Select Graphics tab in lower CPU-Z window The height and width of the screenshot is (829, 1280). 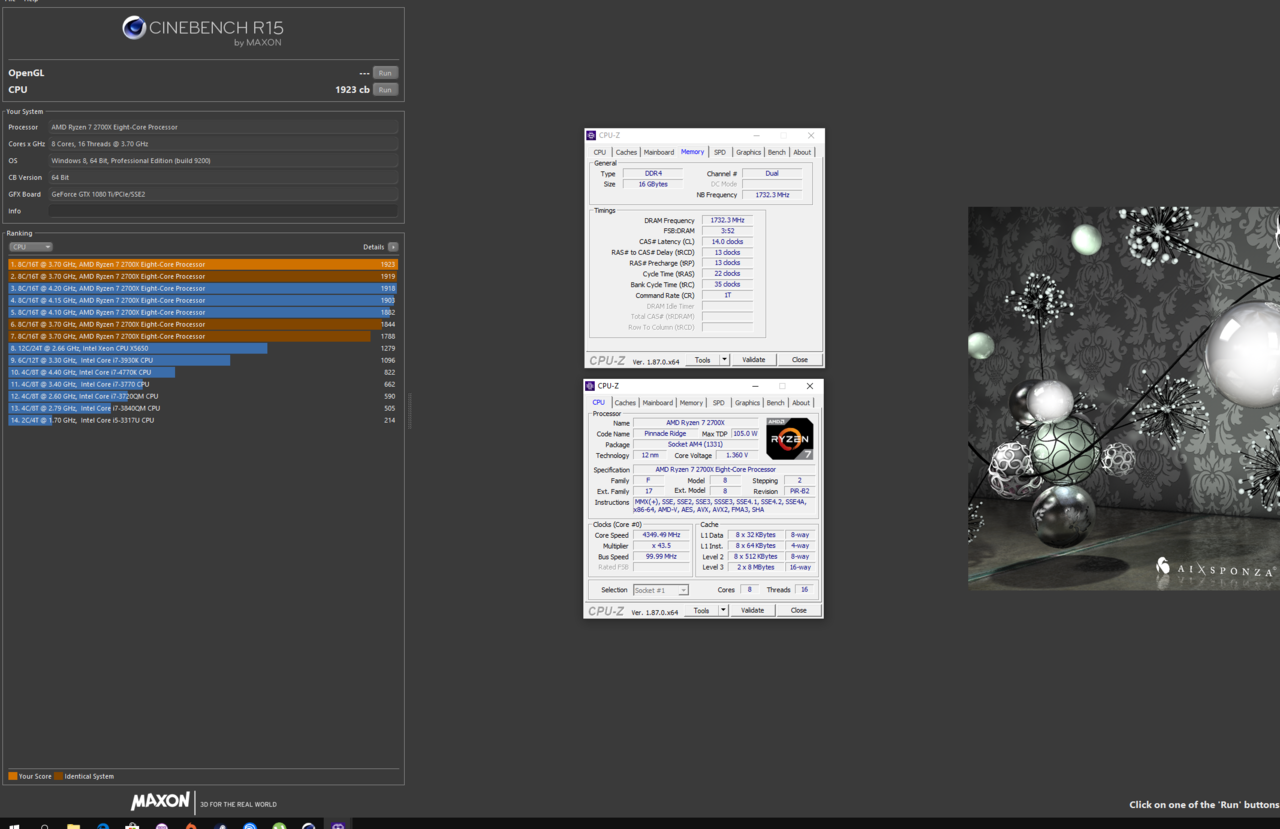[x=748, y=403]
